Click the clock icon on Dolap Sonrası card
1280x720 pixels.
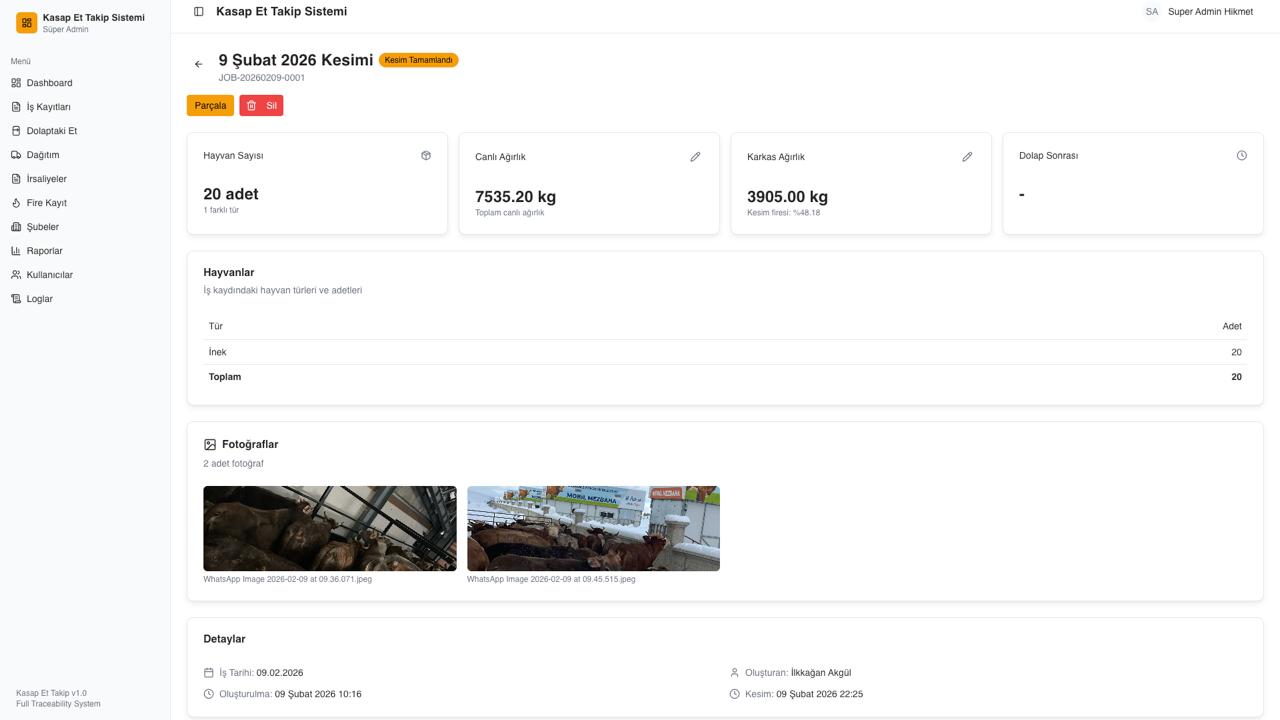pyautogui.click(x=1241, y=156)
